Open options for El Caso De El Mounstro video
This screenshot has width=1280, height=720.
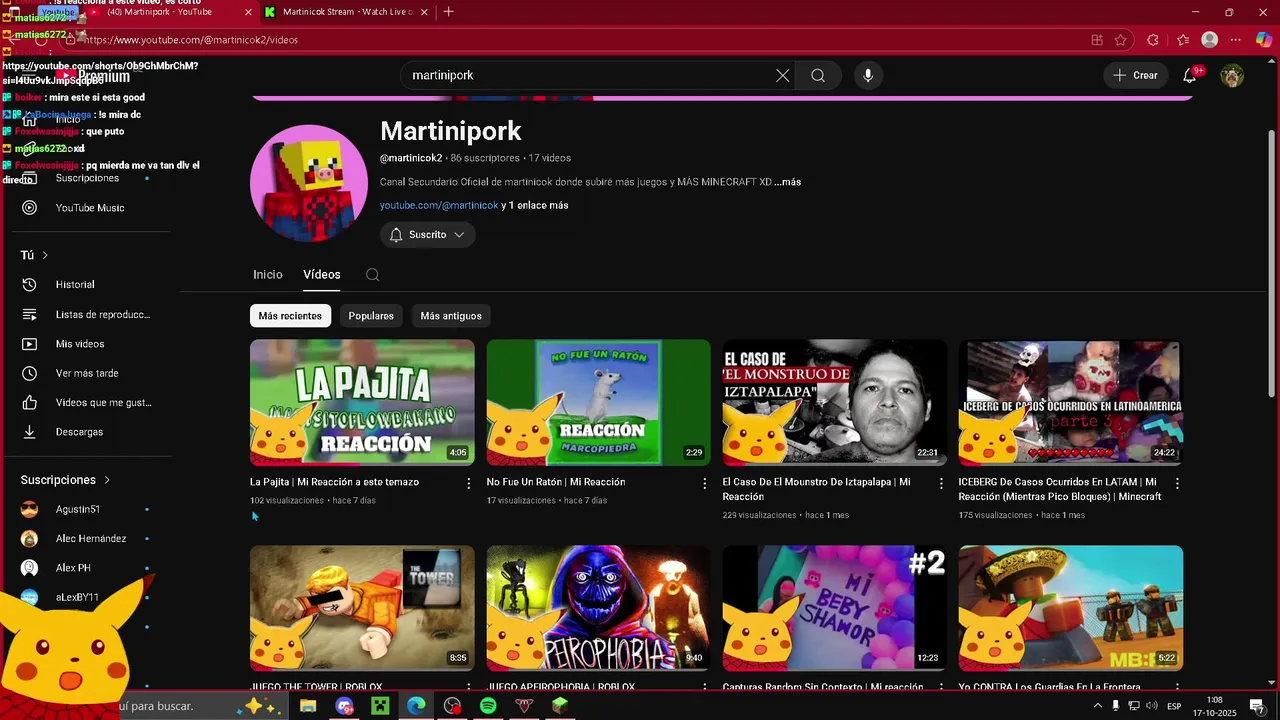coord(940,483)
